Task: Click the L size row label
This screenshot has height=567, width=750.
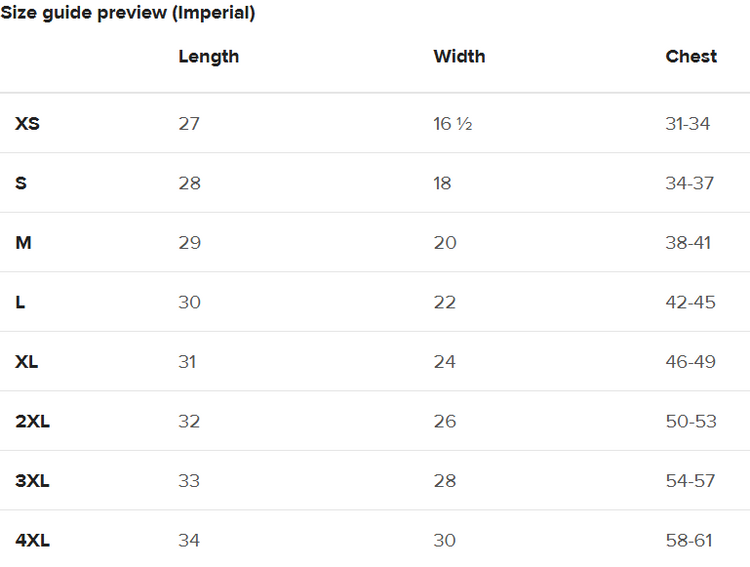Action: tap(20, 302)
